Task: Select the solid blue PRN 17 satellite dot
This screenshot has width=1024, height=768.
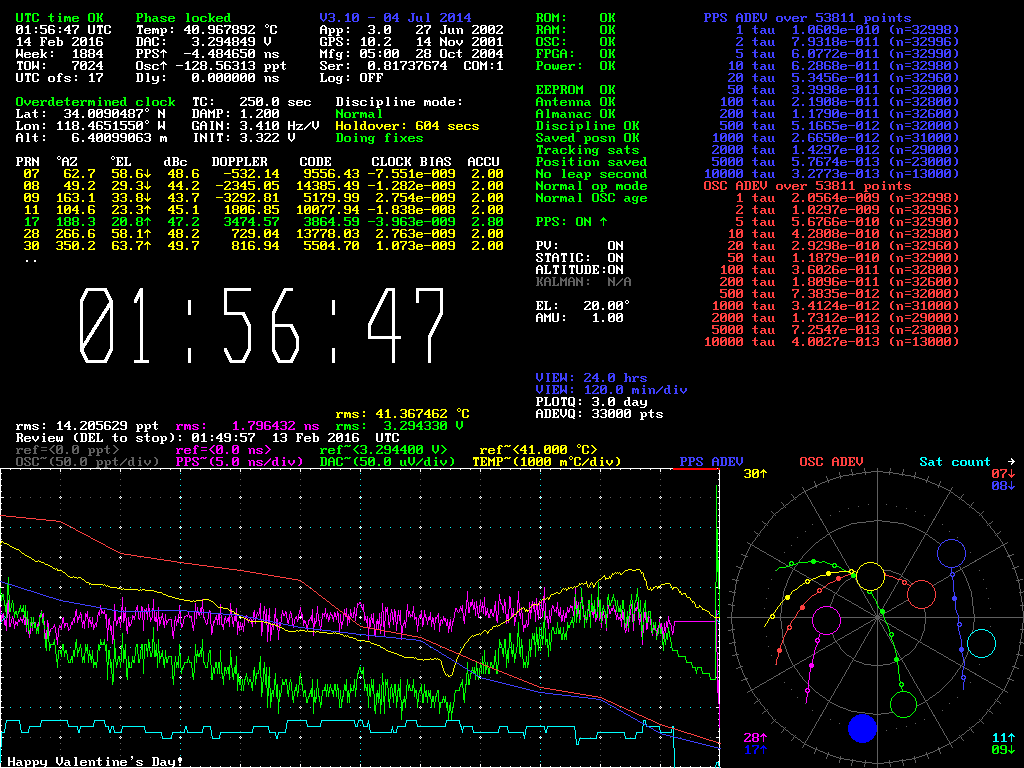Action: pos(861,728)
